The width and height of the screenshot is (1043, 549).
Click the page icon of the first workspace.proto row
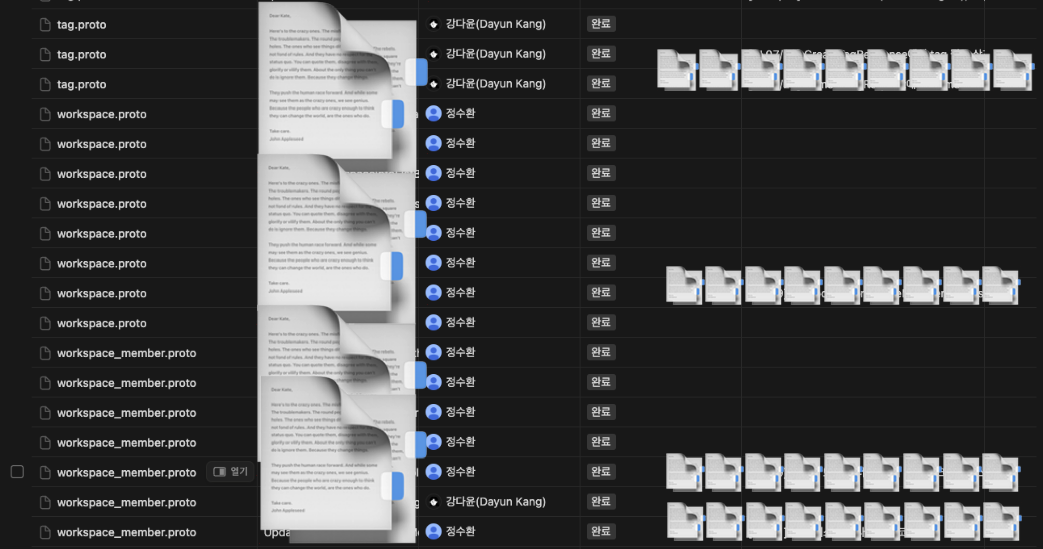45,114
